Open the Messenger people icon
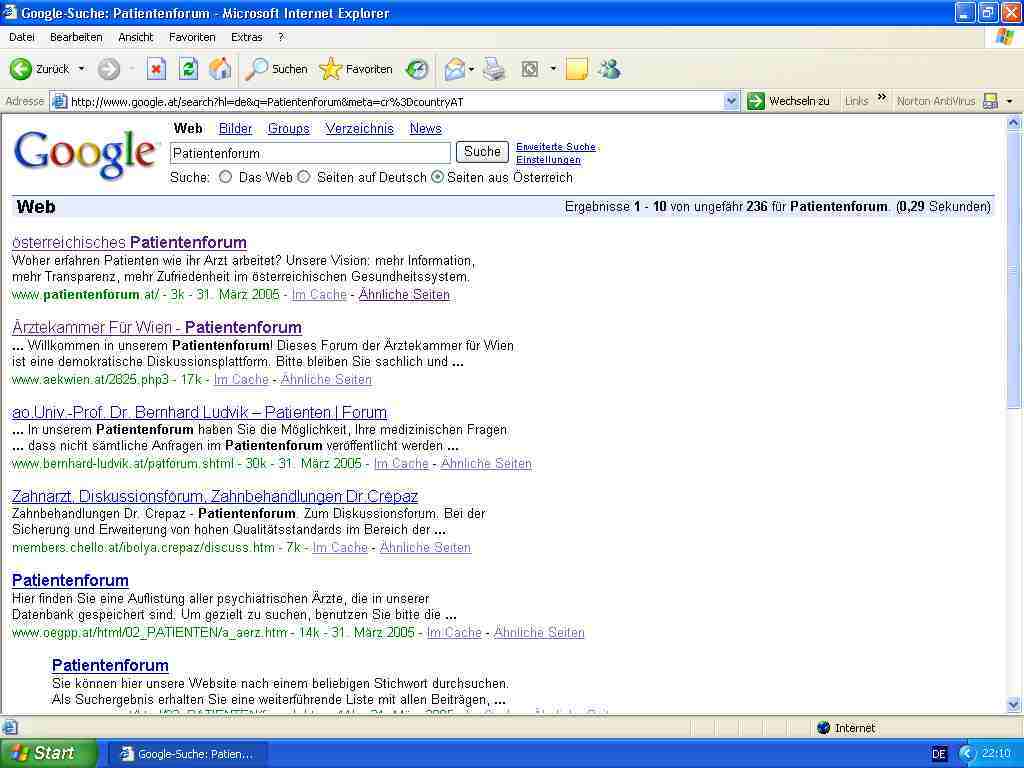This screenshot has height=768, width=1024. 609,69
